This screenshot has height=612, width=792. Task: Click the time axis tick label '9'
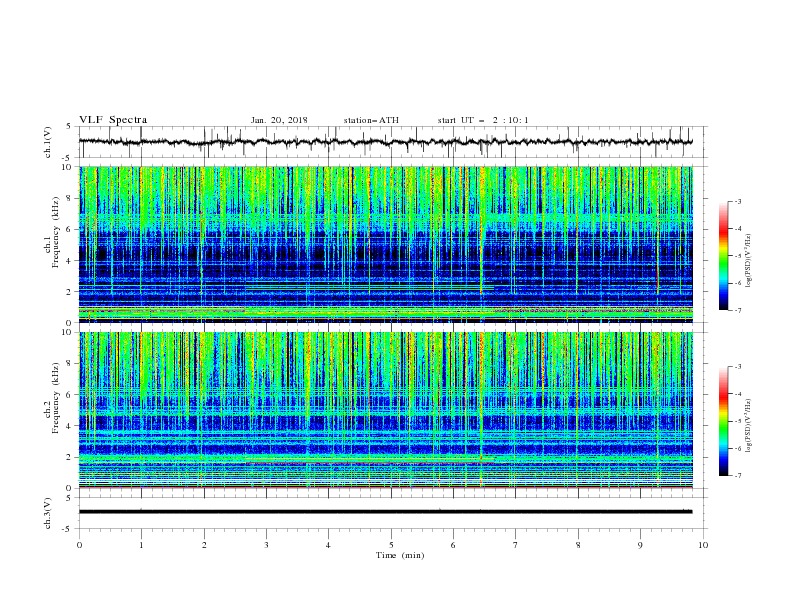point(640,545)
